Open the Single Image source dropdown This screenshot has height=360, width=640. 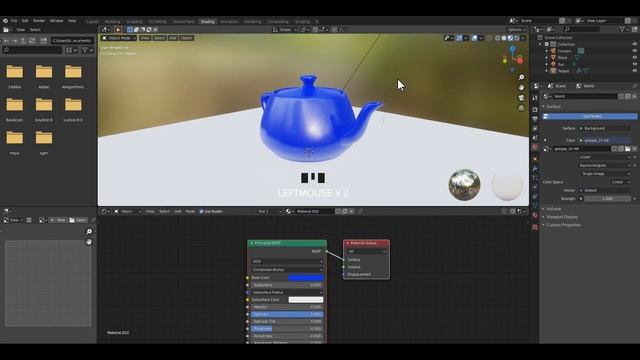604,174
